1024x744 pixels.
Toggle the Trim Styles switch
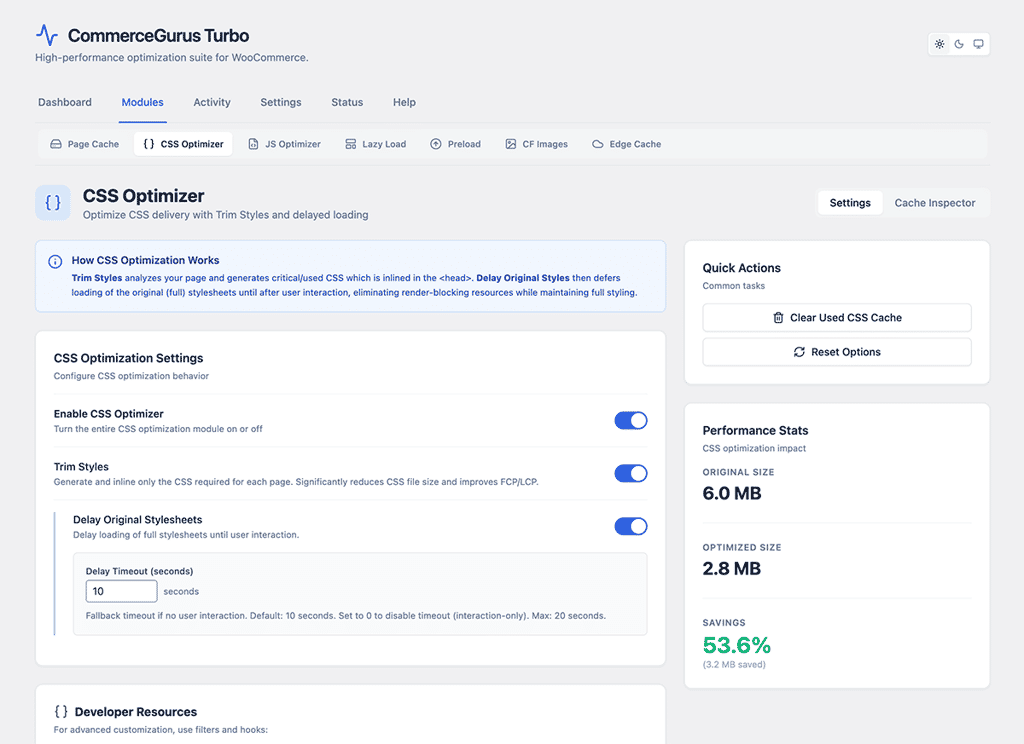pos(631,474)
